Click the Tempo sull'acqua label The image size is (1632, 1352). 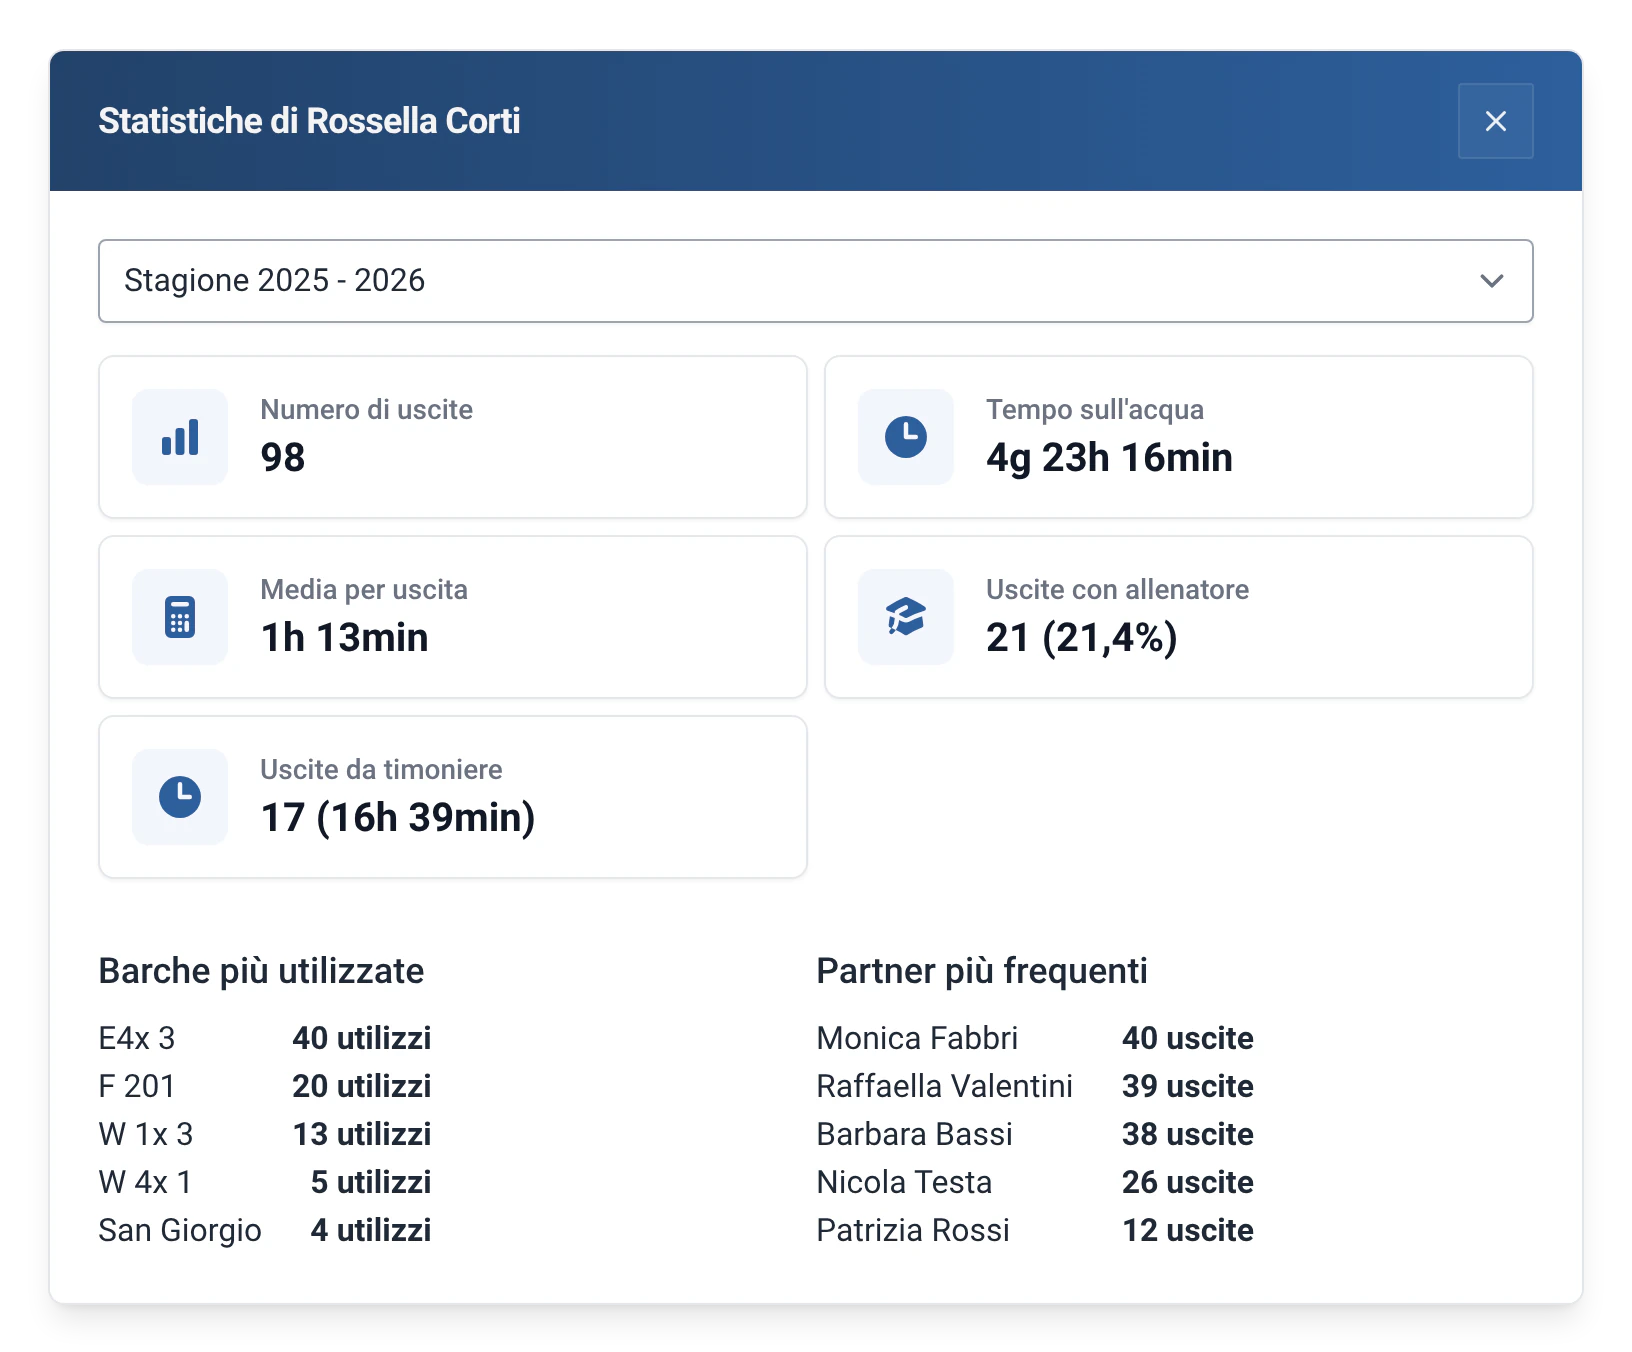tap(1095, 410)
